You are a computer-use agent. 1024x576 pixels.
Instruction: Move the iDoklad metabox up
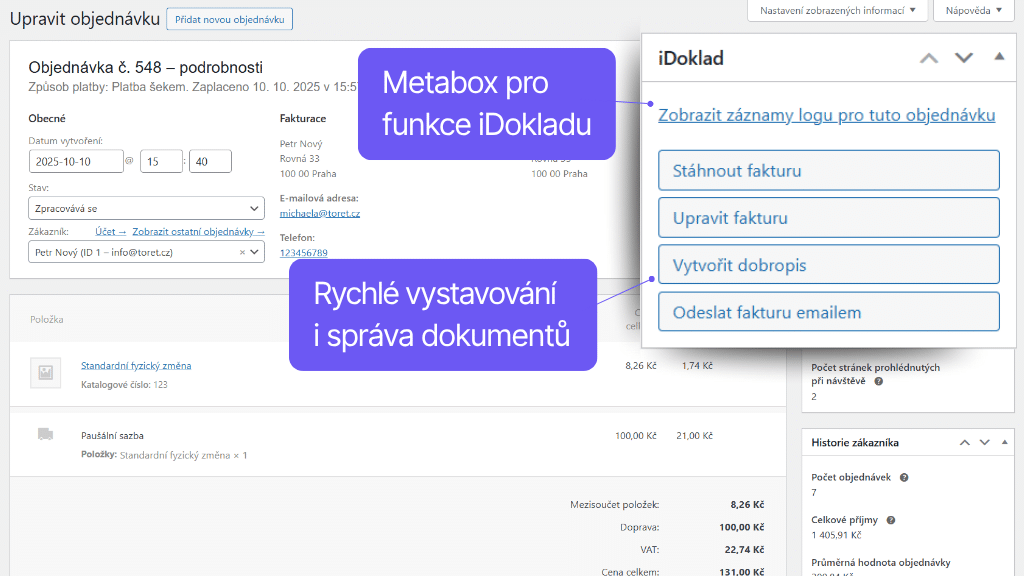pyautogui.click(x=929, y=58)
